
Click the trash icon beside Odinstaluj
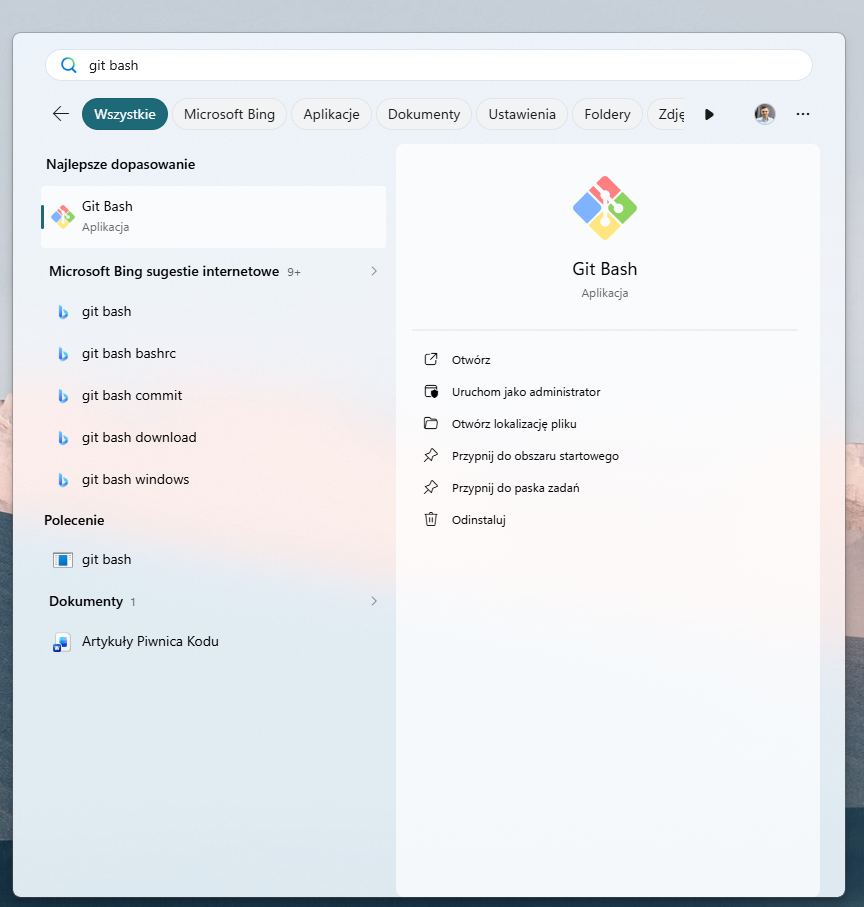(431, 519)
